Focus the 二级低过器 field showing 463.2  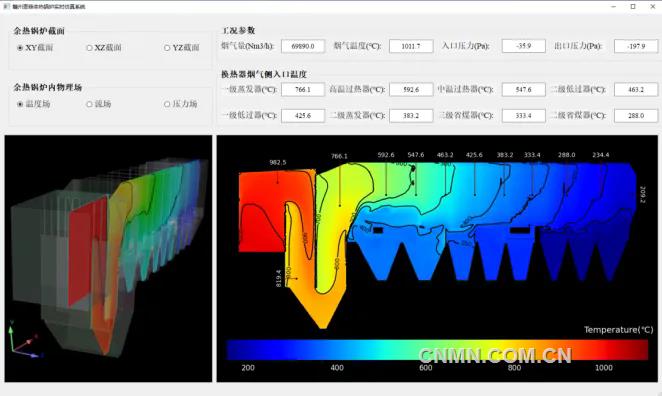[x=636, y=90]
